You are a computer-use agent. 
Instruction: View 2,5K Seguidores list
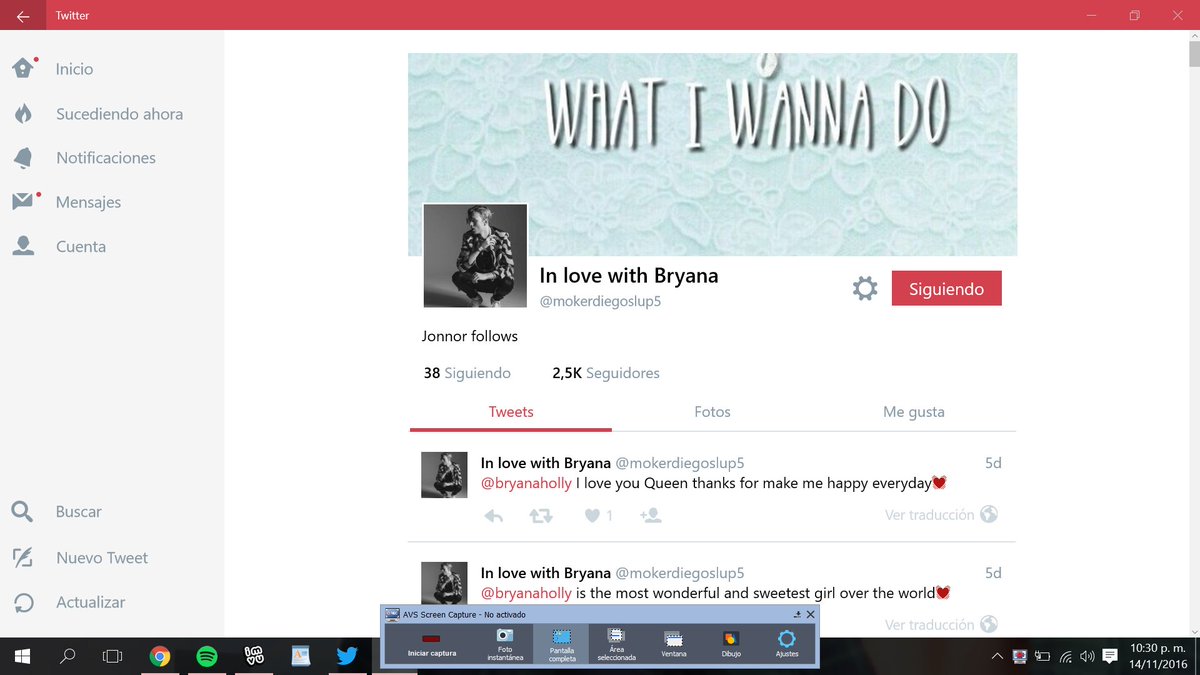606,373
